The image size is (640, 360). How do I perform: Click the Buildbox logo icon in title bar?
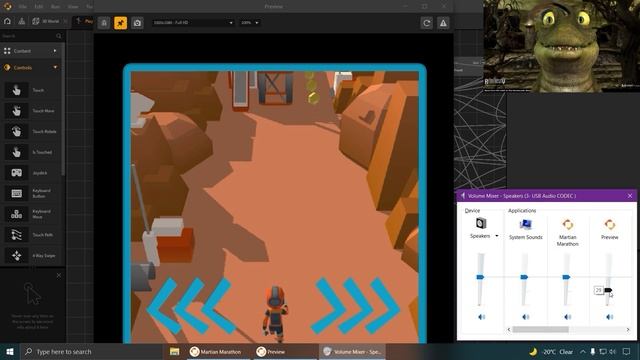7,6
